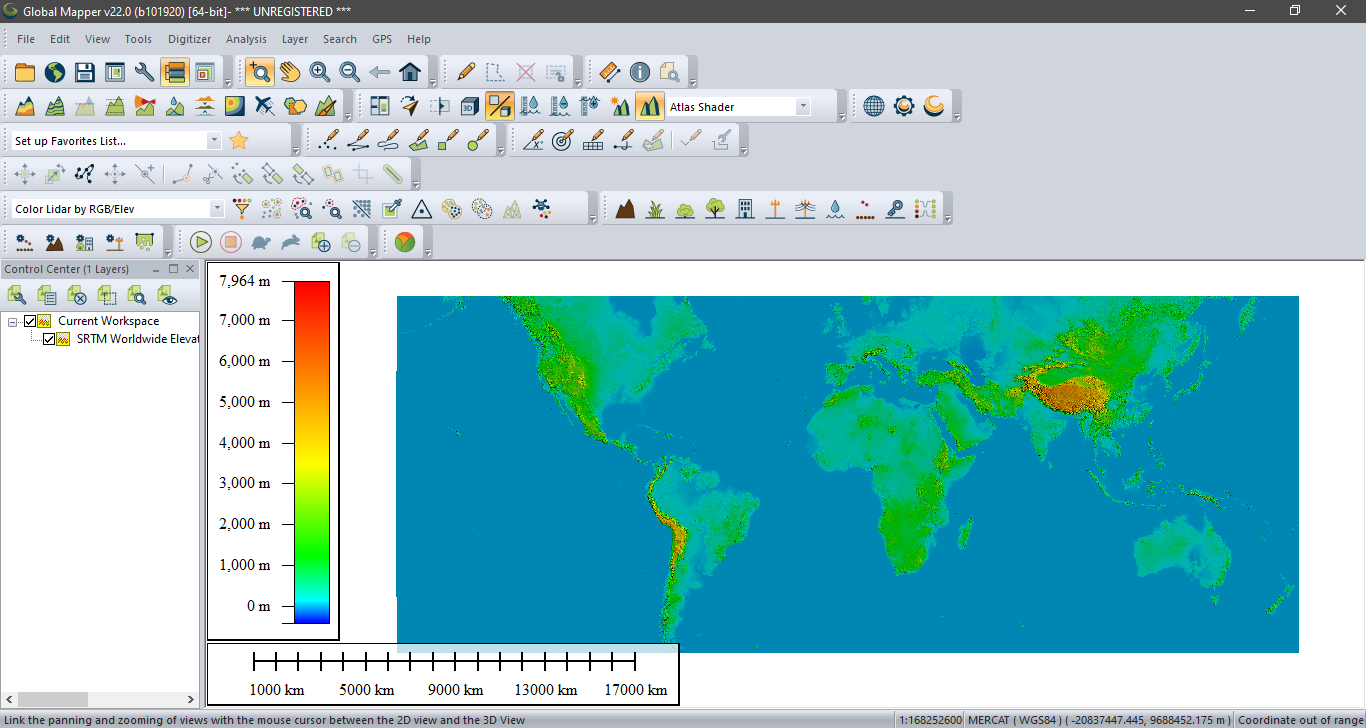Screen dimensions: 1366x728
Task: Collapse the Current Workspace tree node
Action: click(13, 321)
